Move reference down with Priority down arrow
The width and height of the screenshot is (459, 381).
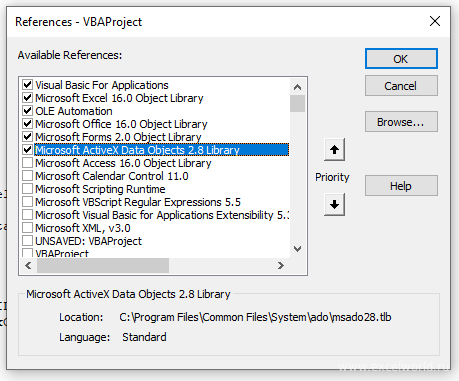coord(334,204)
